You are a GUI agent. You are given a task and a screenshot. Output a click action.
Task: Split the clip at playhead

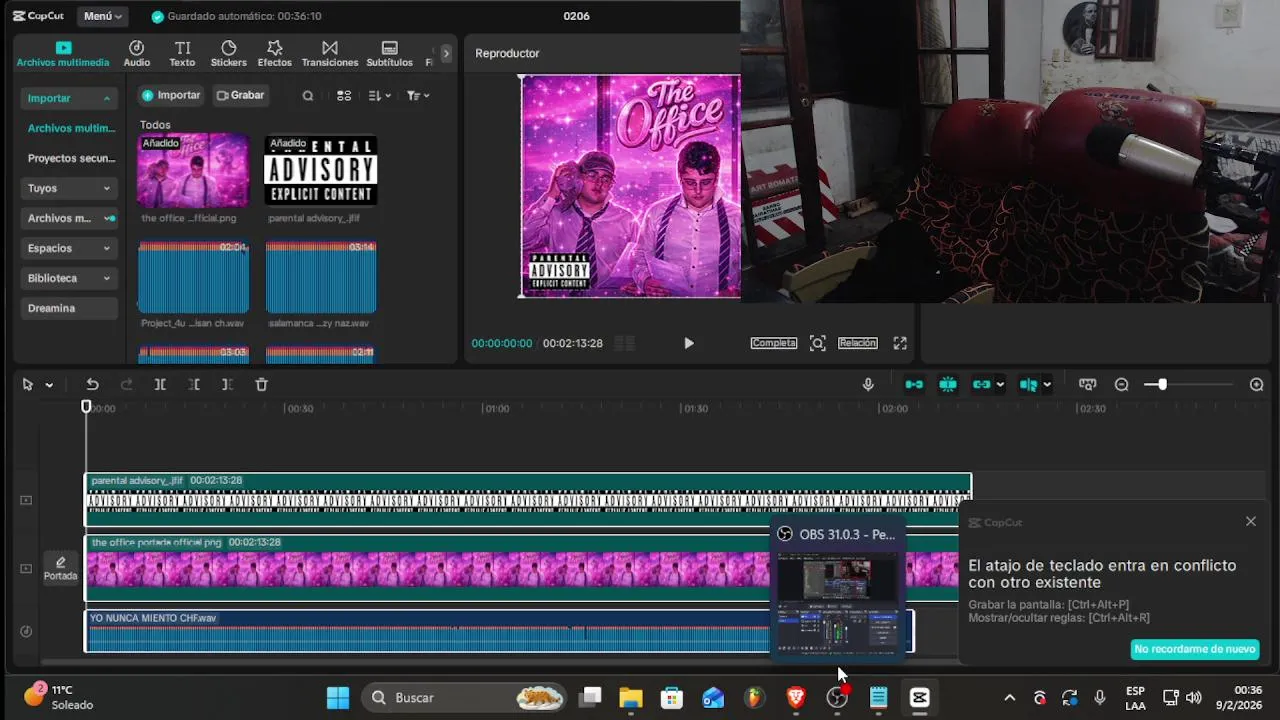click(160, 385)
